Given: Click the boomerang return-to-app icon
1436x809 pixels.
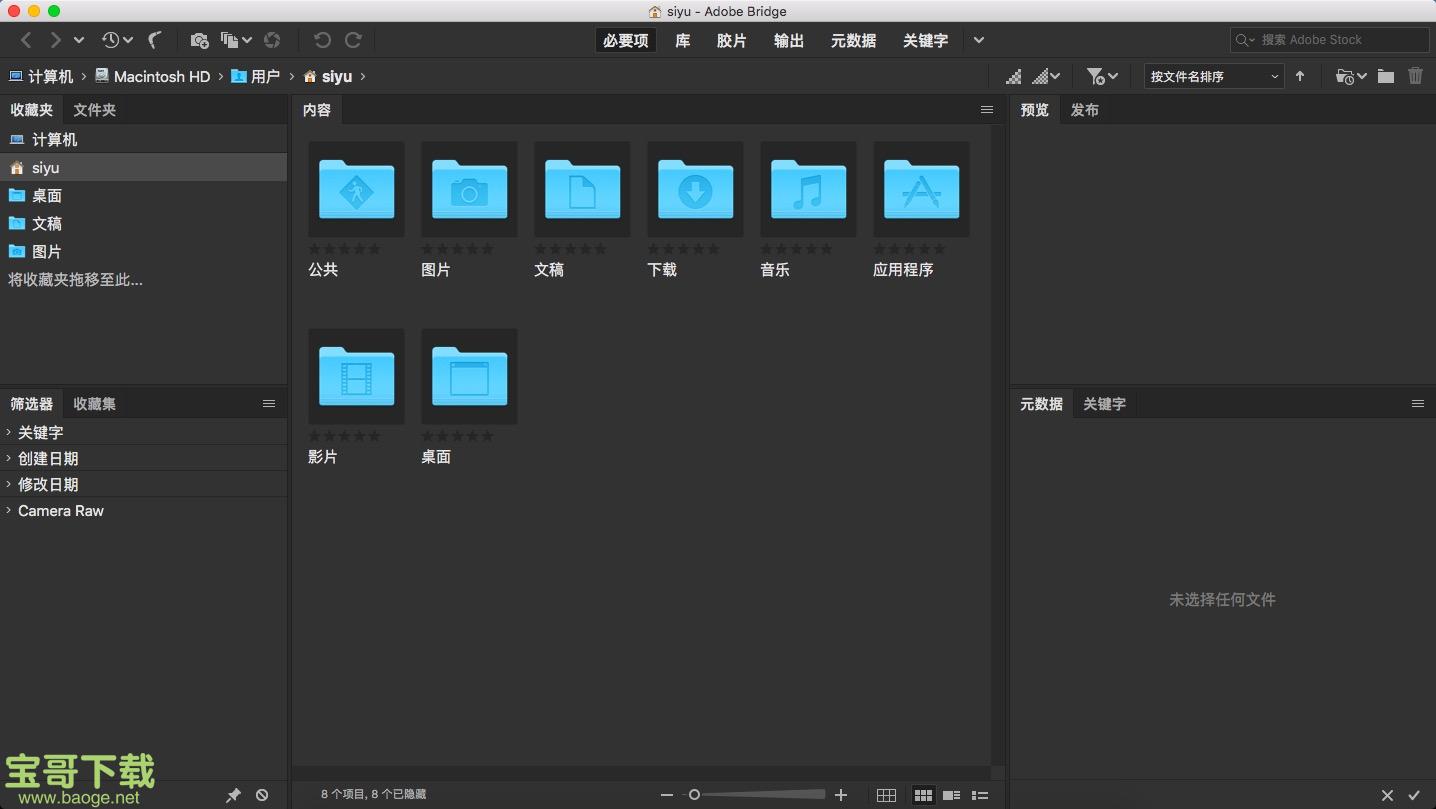Looking at the screenshot, I should (155, 40).
